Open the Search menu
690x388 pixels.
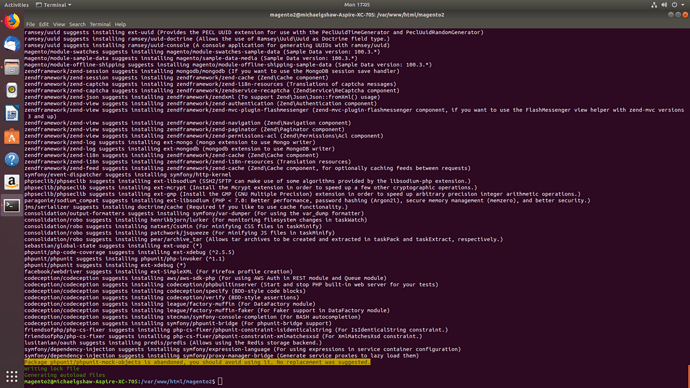(x=77, y=24)
